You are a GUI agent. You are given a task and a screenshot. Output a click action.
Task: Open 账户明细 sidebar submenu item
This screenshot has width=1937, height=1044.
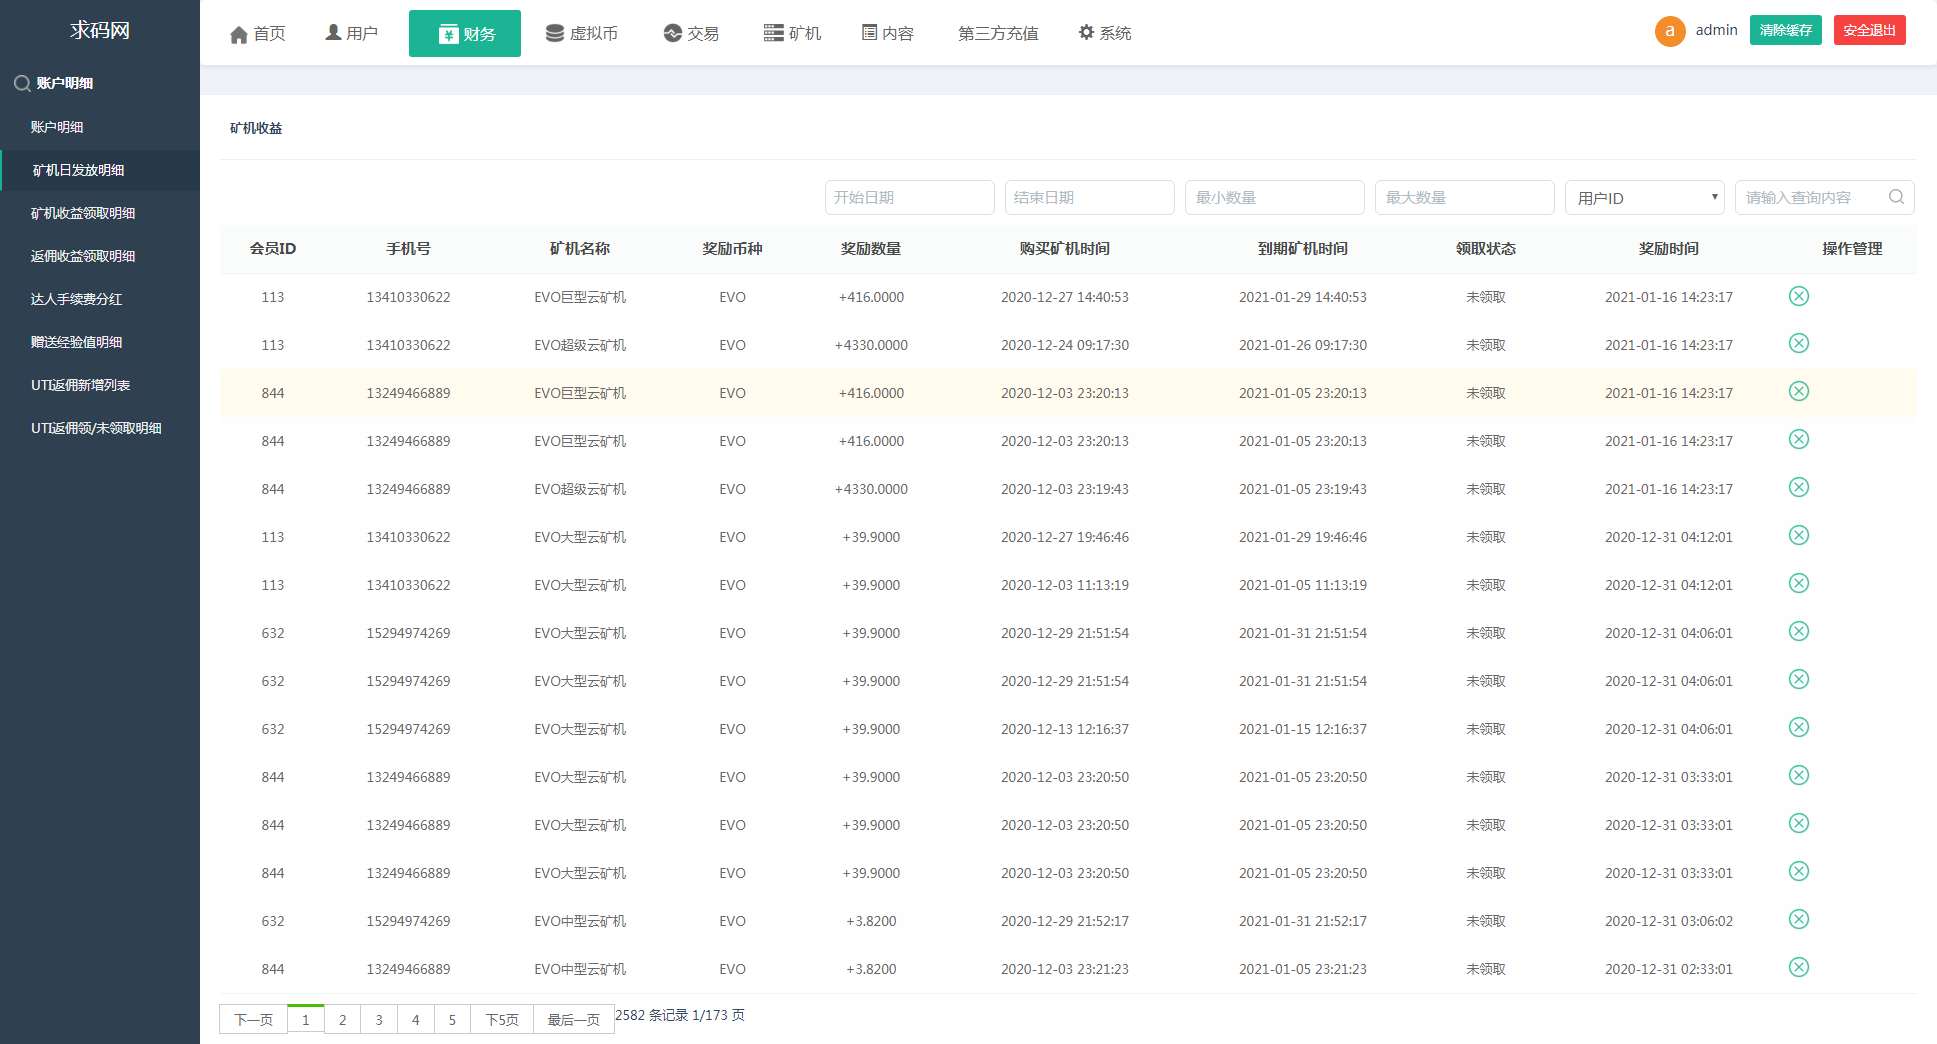click(x=57, y=127)
